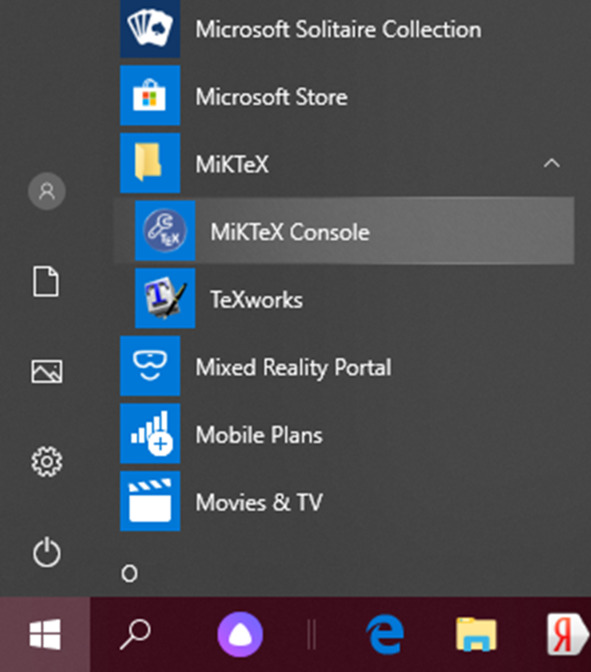Open the taskbar search magnifier
591x672 pixels.
pyautogui.click(x=135, y=634)
